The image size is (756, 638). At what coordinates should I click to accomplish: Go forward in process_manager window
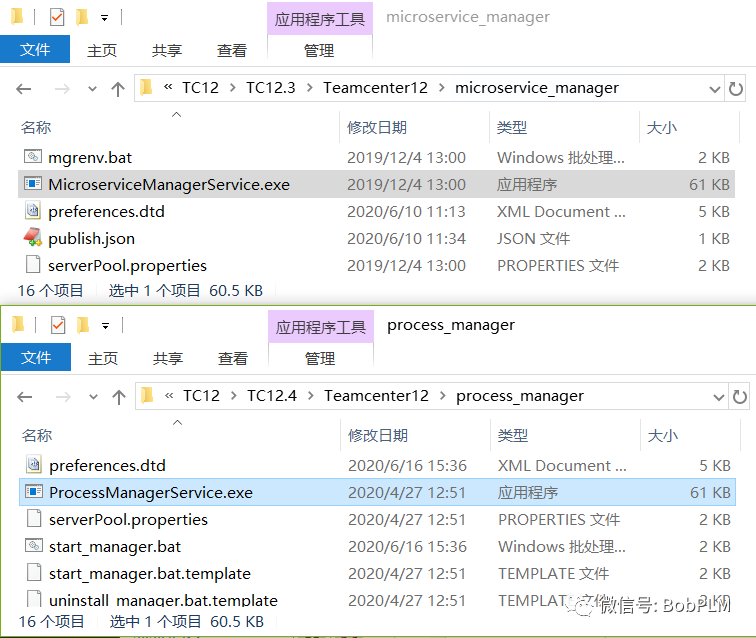tap(63, 397)
